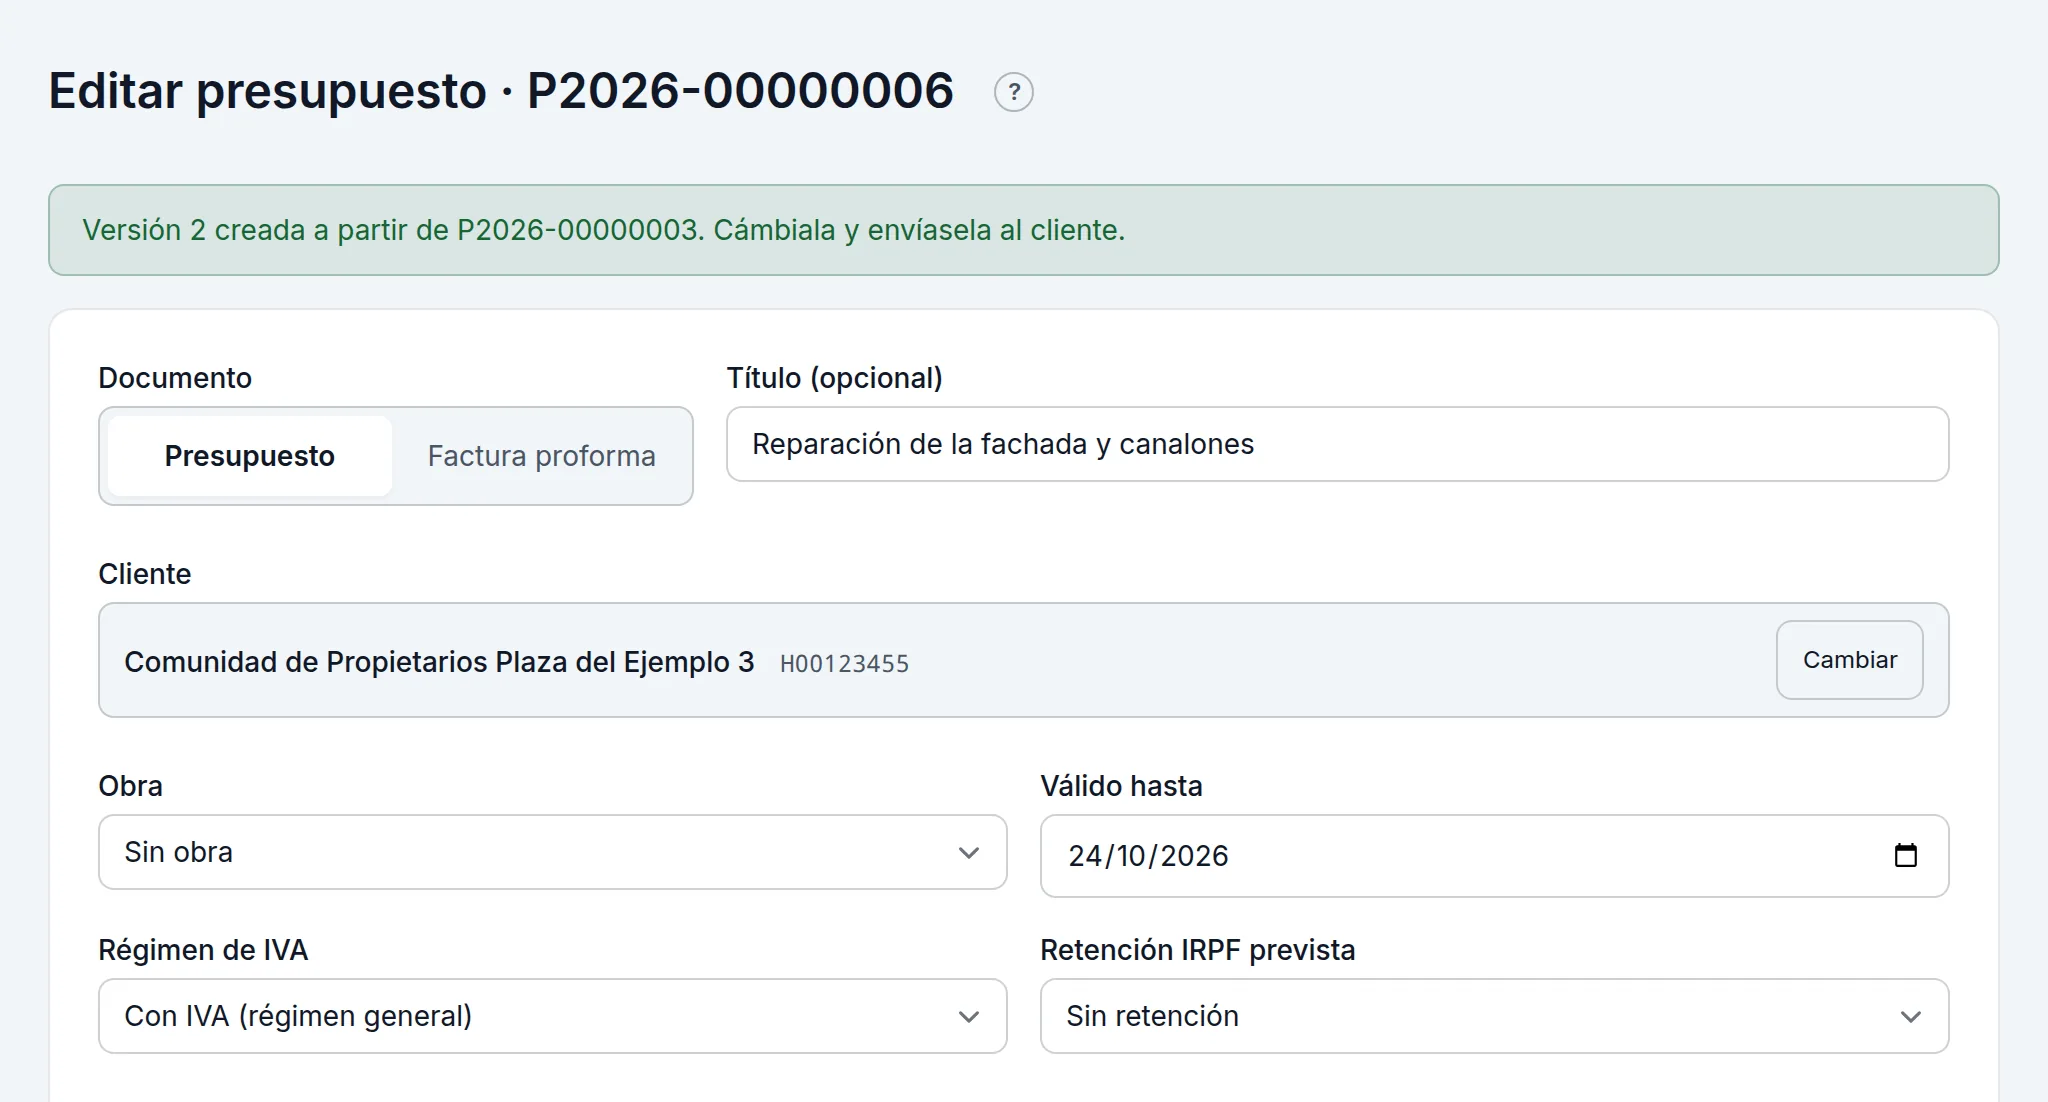Click the client name Comunidad de Propietarios Plaza del Ejemplo 3
2048x1102 pixels.
tap(439, 662)
